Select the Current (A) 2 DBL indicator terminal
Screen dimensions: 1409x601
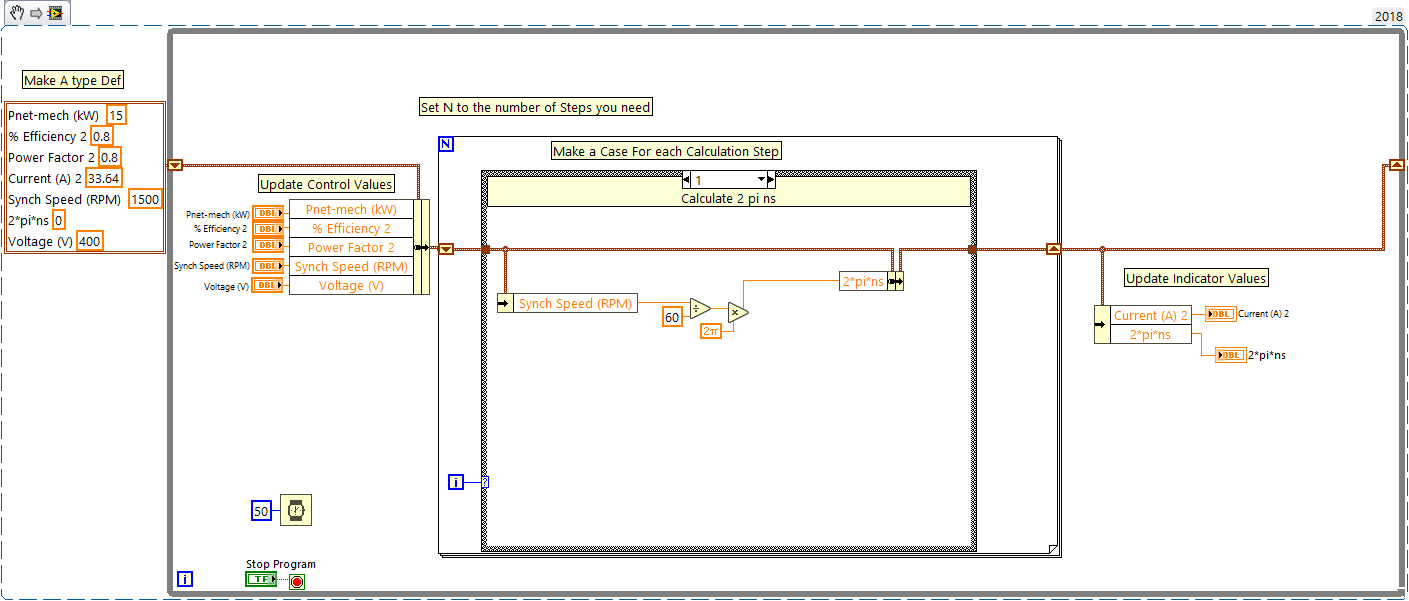1220,313
